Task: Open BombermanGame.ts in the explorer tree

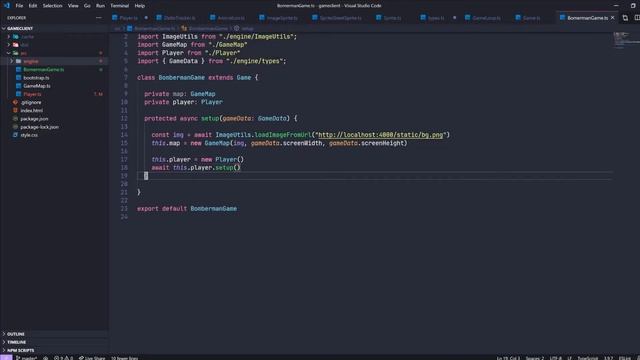Action: (x=43, y=69)
